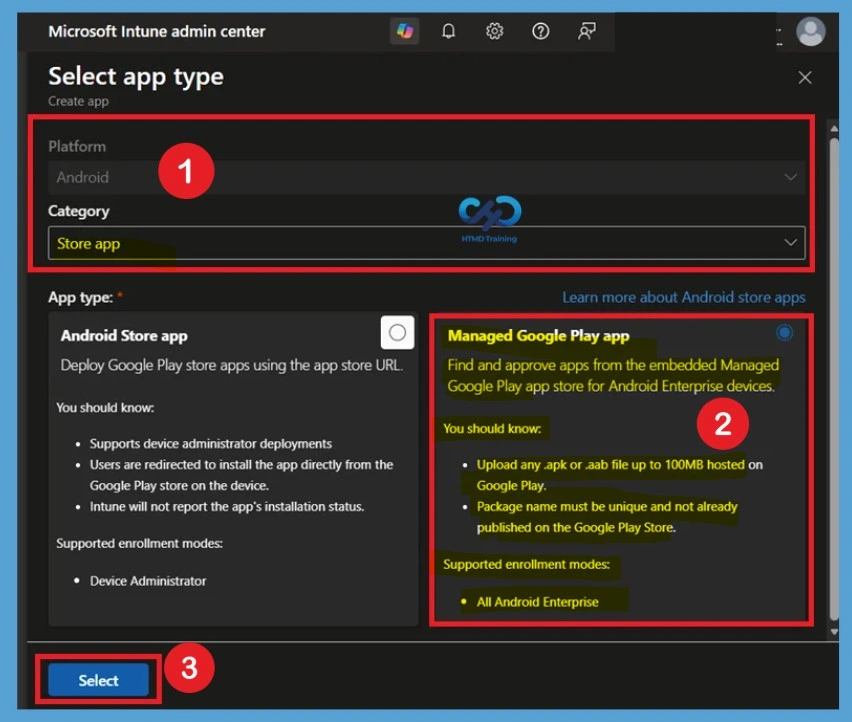Click Intune will not report installation status text
This screenshot has height=722, width=852.
[x=227, y=506]
